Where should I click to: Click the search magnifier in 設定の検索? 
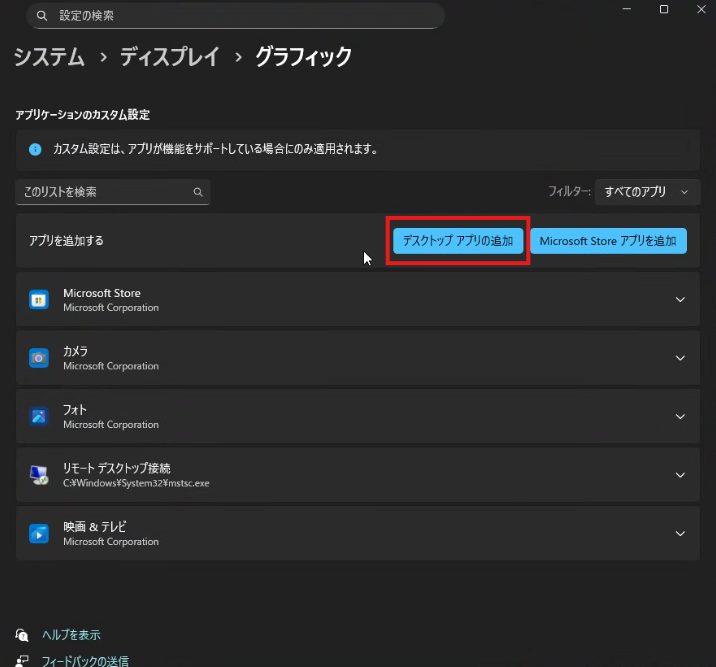[x=41, y=16]
